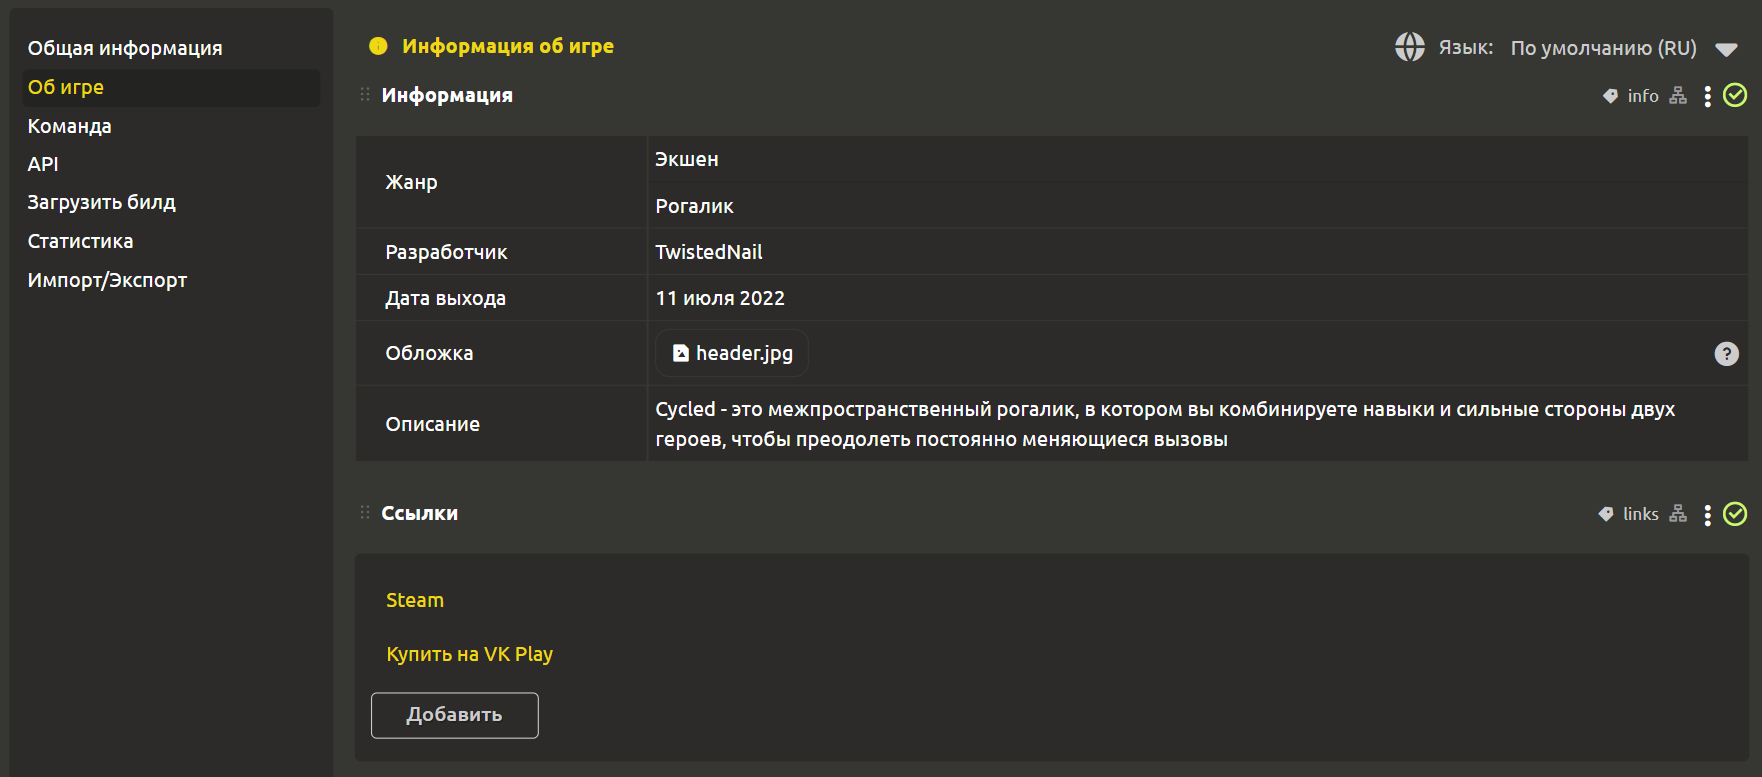Grab drag handle of Ссылки section
Screen dimensions: 1762x777
point(365,512)
